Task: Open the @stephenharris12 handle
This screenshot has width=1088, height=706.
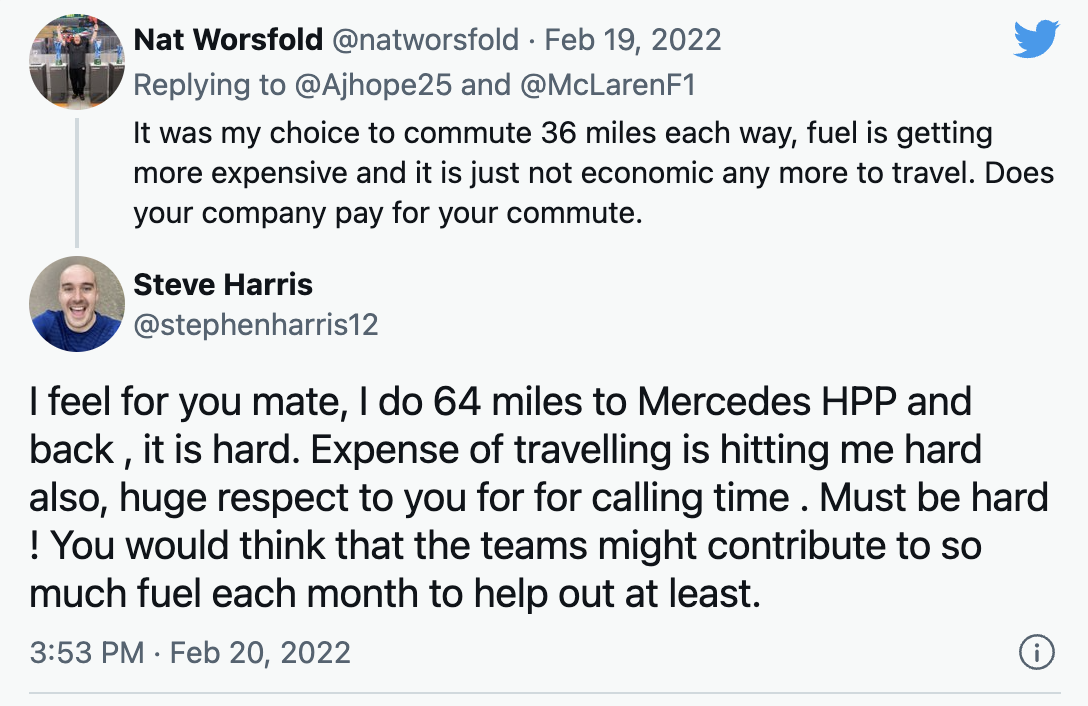Action: click(256, 325)
